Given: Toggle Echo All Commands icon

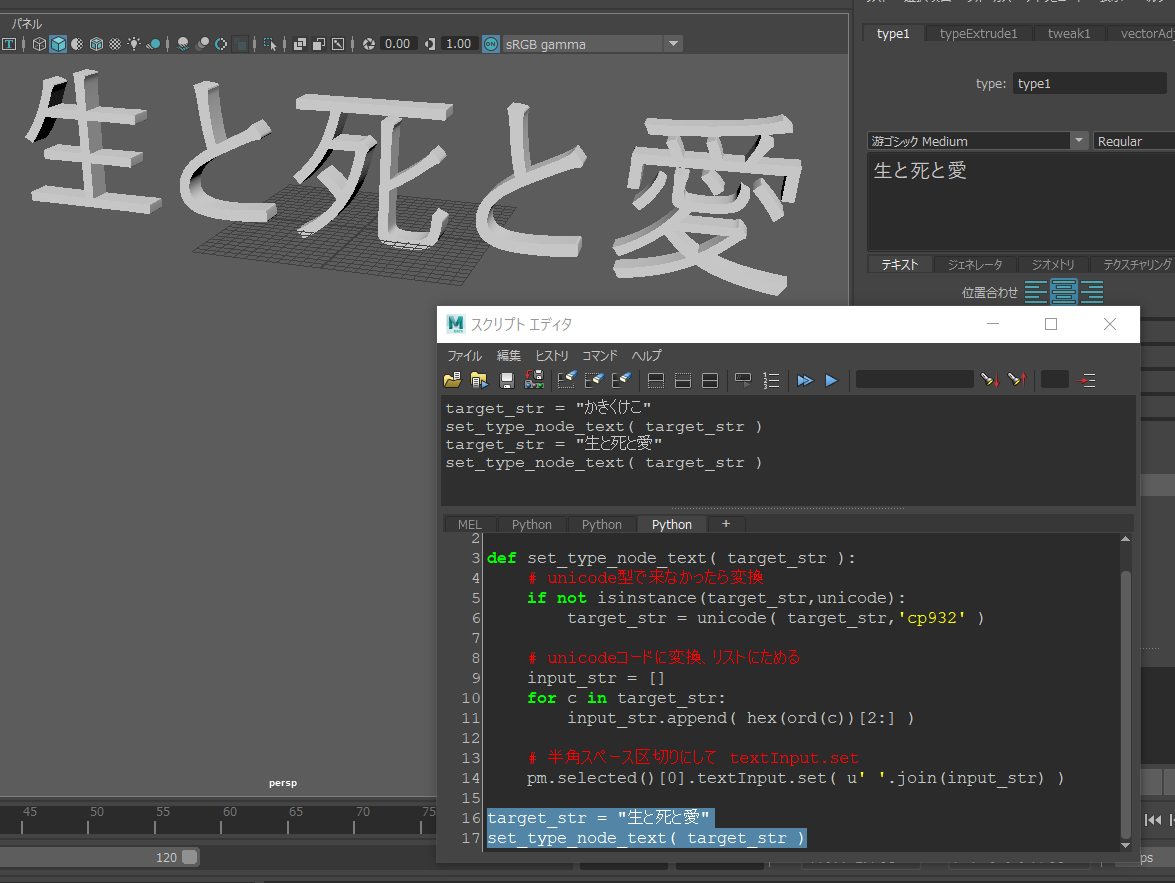Looking at the screenshot, I should pyautogui.click(x=743, y=380).
